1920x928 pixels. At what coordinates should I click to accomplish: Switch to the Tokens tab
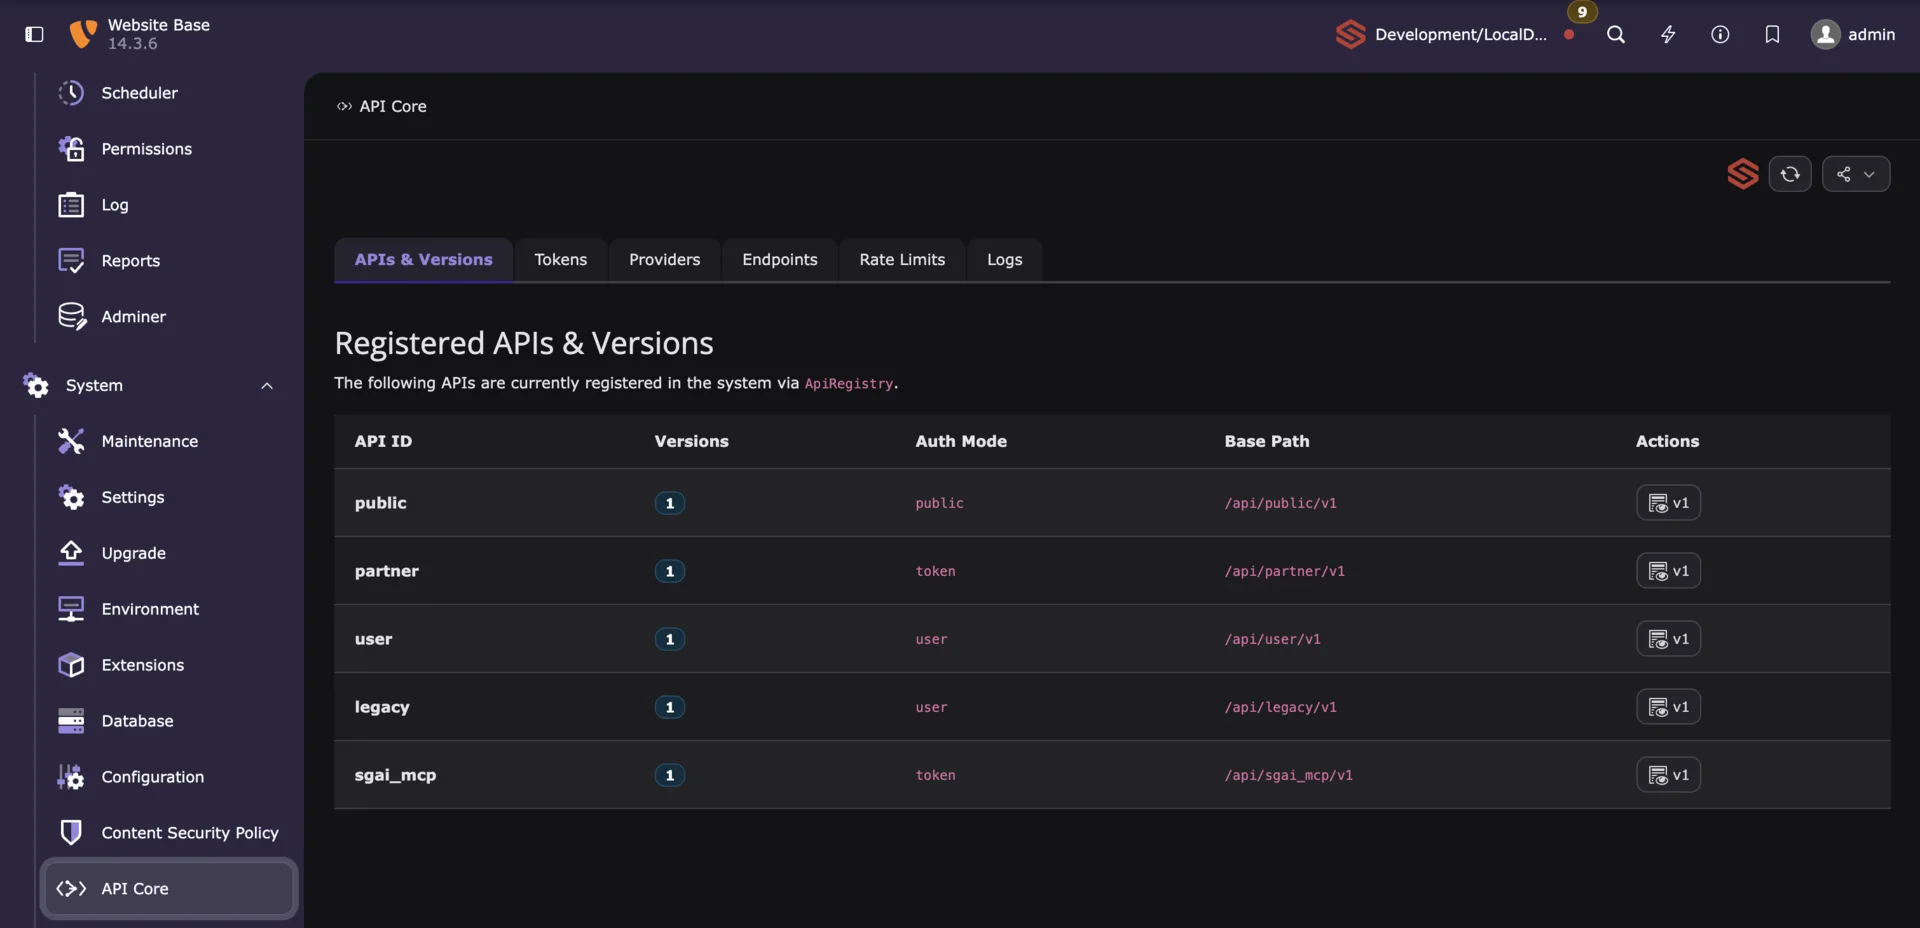click(x=561, y=260)
